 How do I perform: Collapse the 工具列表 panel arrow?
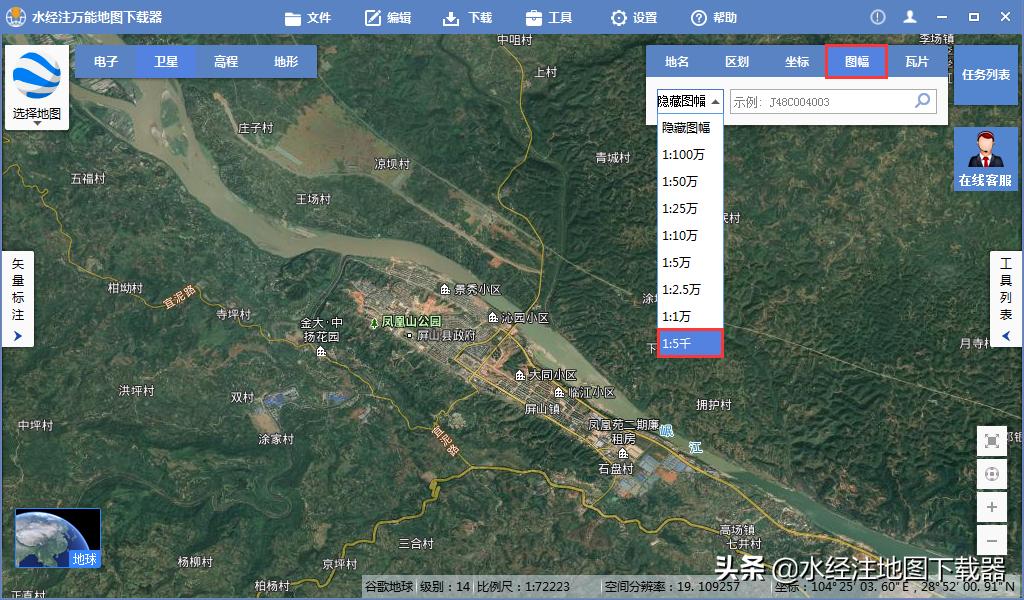[x=1006, y=337]
